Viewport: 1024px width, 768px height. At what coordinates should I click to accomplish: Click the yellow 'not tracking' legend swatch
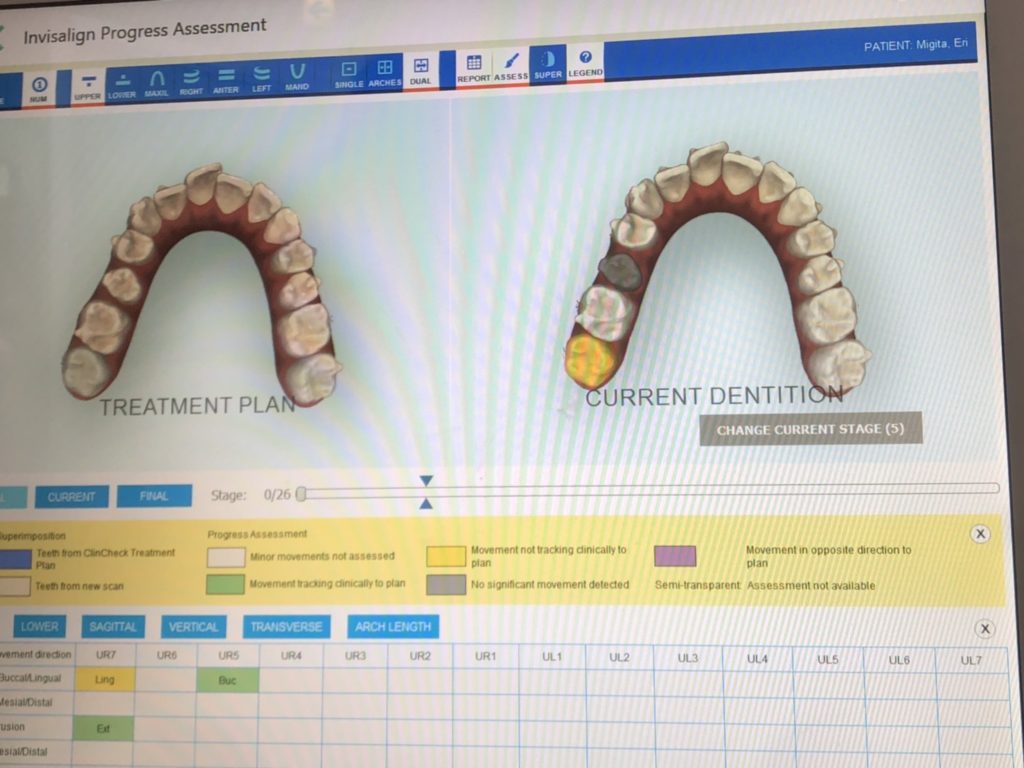coord(446,556)
